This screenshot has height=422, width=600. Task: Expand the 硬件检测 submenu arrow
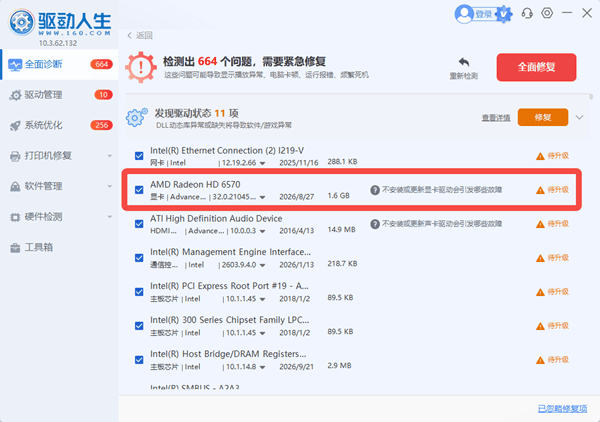pyautogui.click(x=110, y=217)
